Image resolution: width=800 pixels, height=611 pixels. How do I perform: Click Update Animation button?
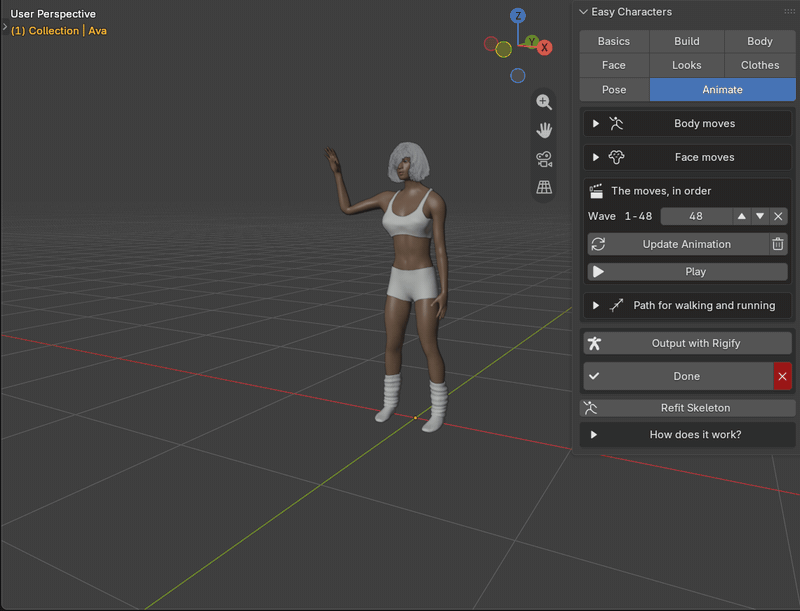pos(678,244)
